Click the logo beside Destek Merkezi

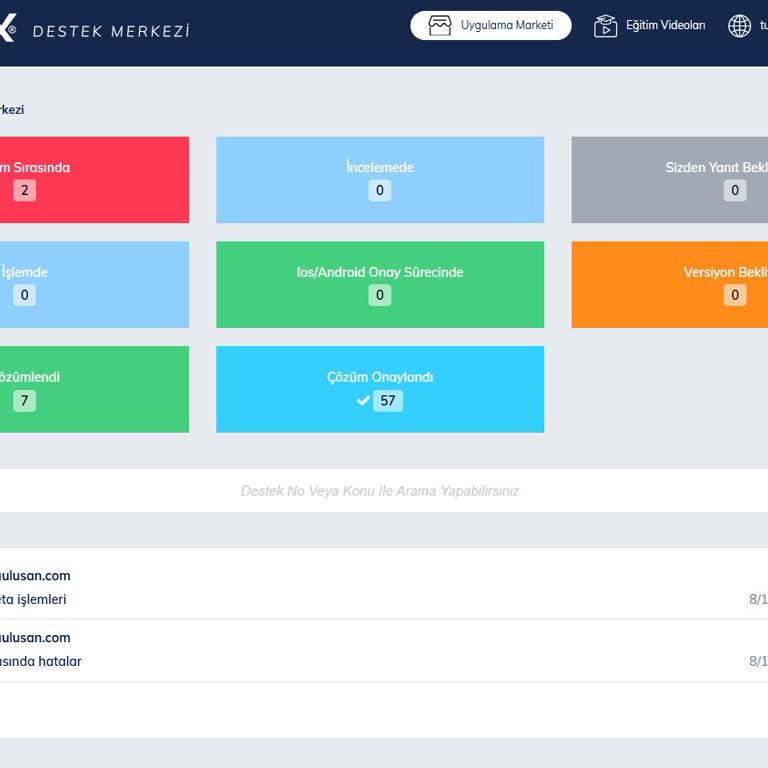(x=8, y=27)
